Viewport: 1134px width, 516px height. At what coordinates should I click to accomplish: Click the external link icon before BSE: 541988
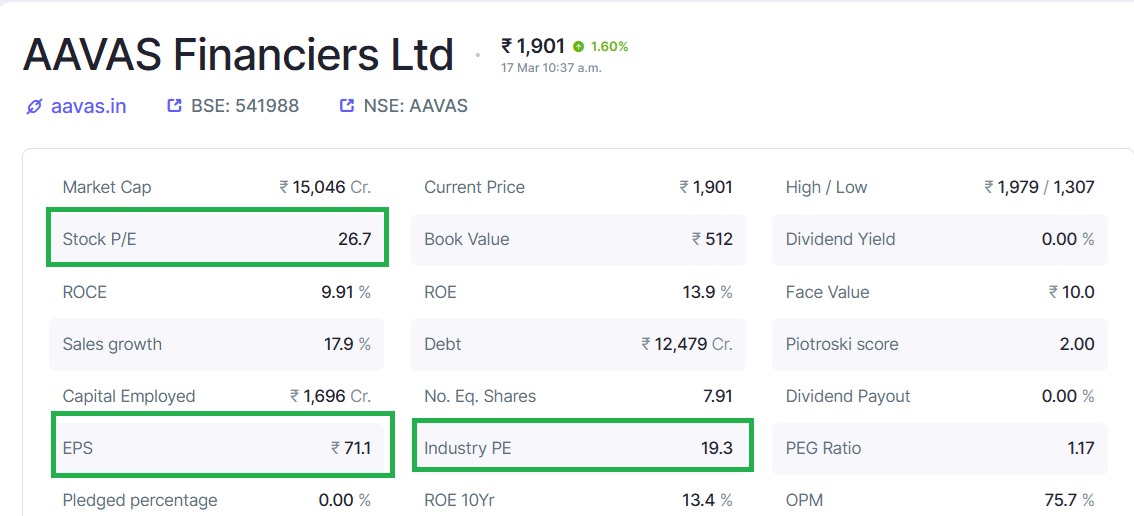tap(174, 106)
